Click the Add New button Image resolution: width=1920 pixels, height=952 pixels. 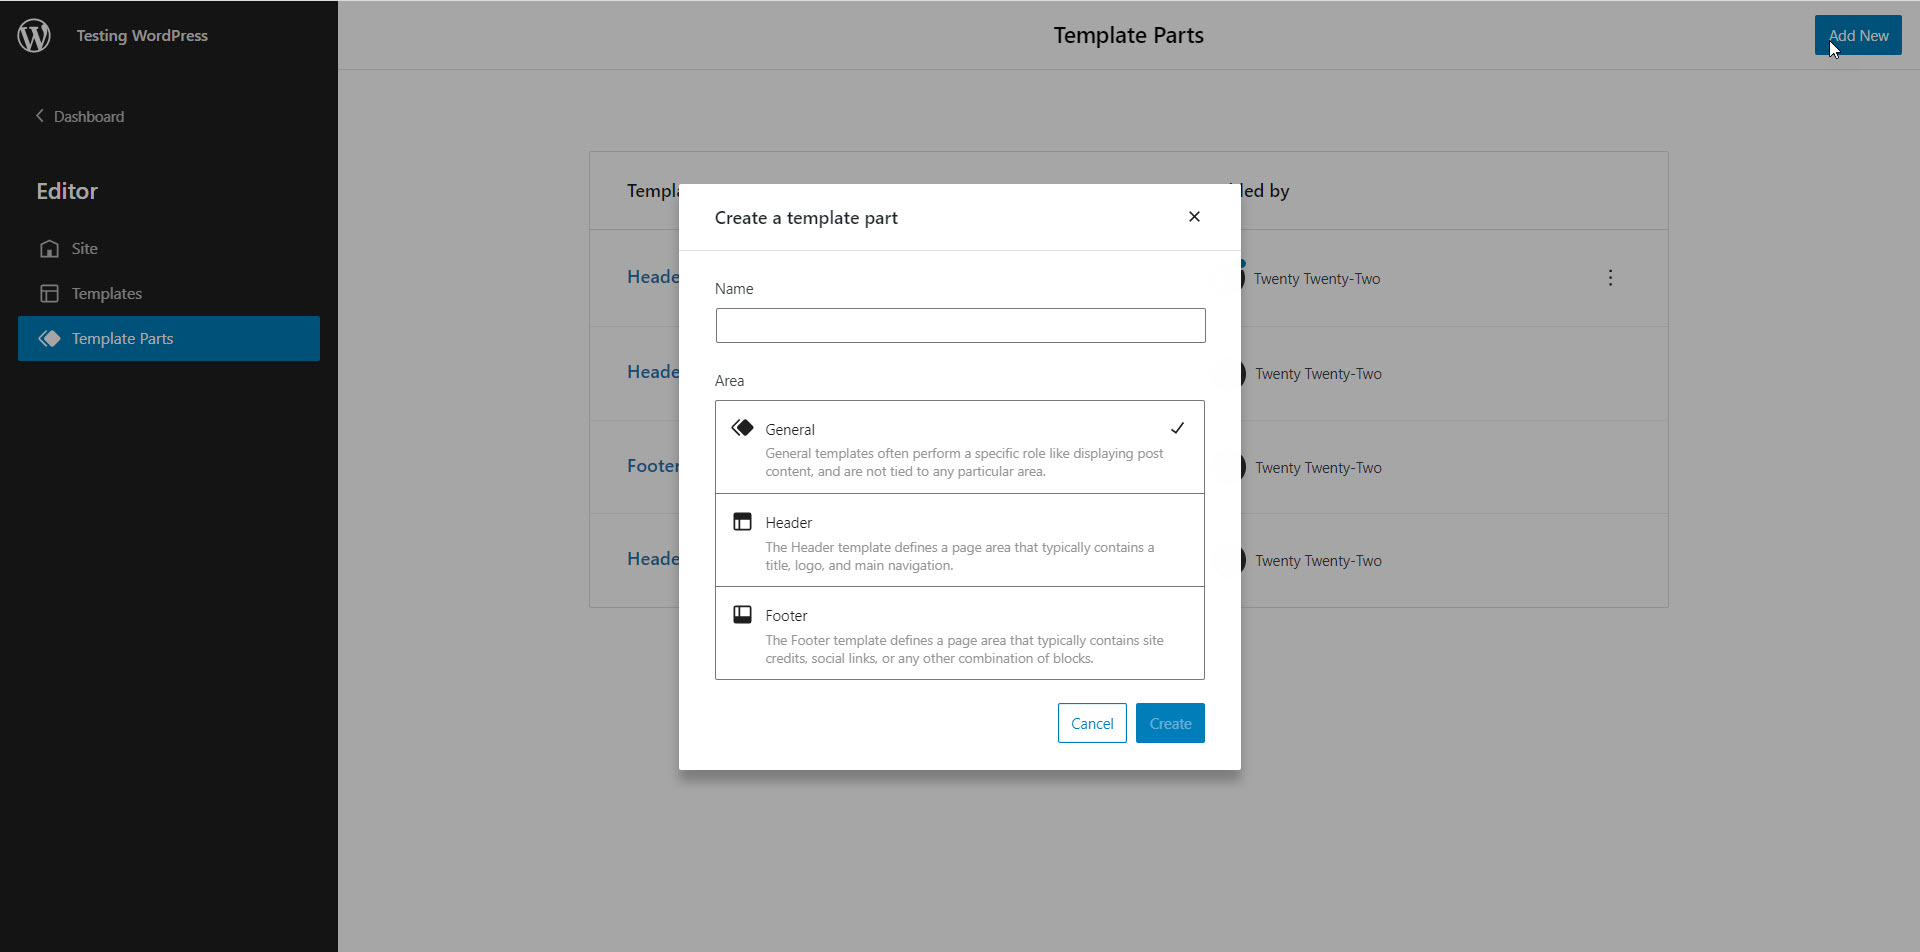point(1857,36)
